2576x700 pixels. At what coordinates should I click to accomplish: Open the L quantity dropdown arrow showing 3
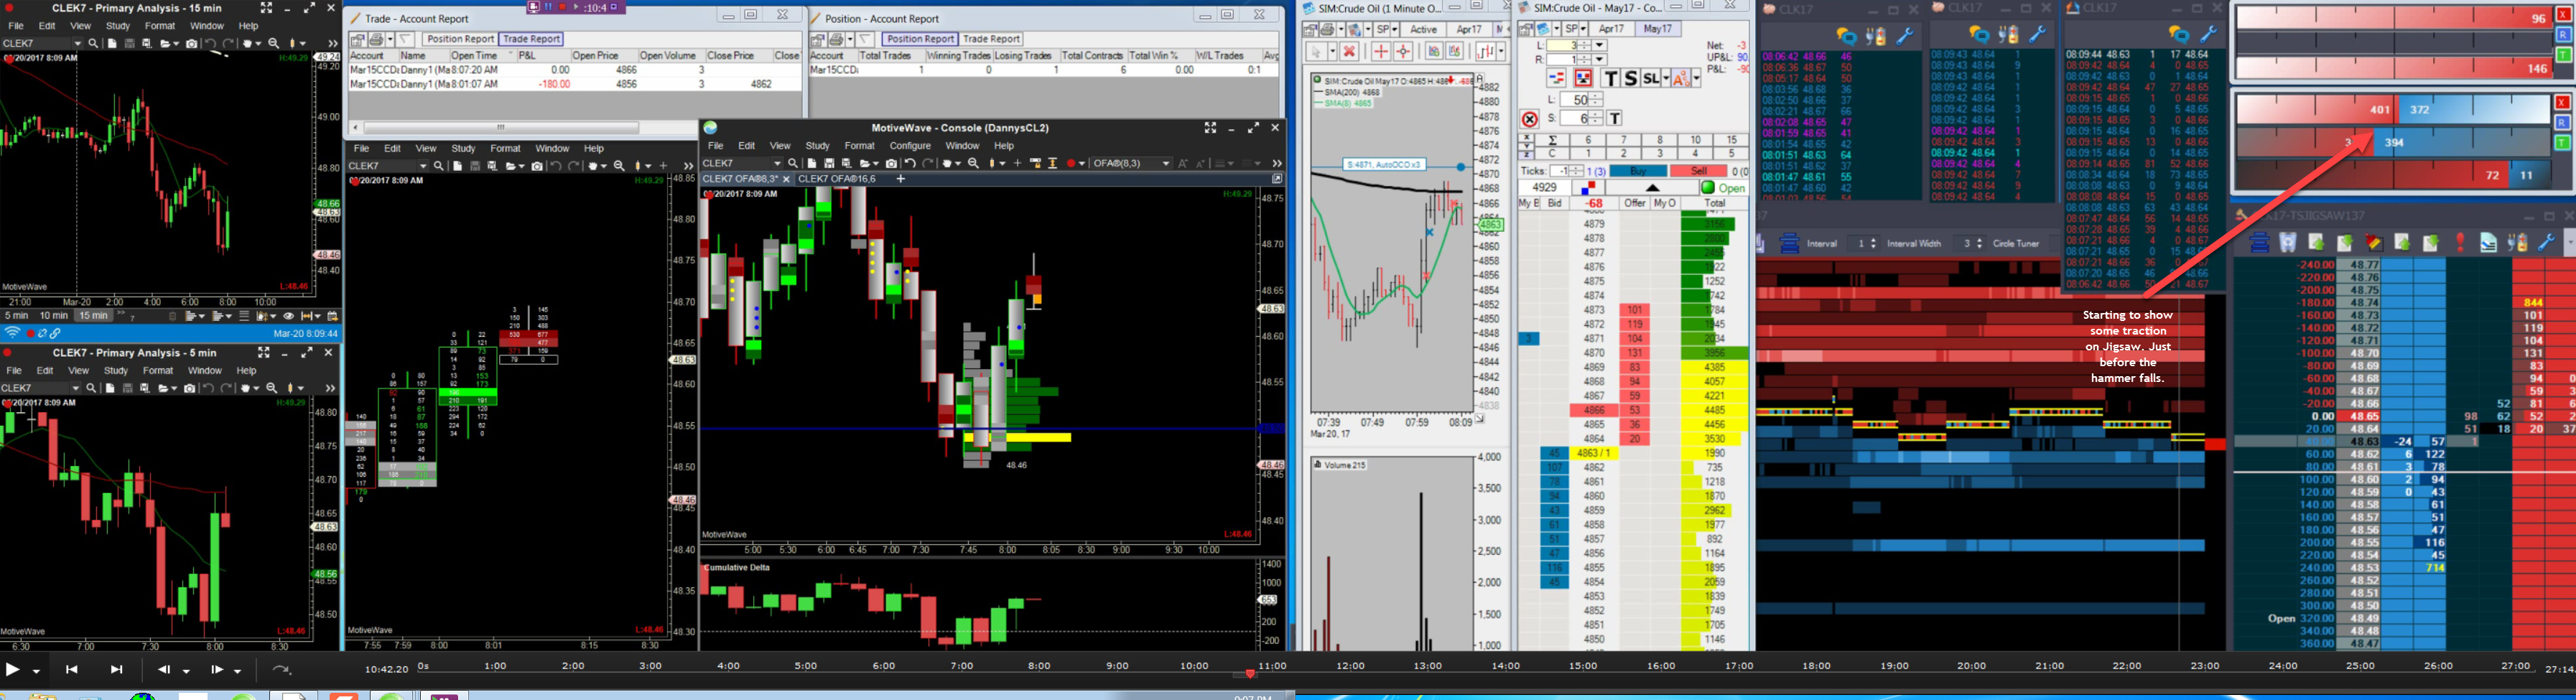(x=1599, y=46)
